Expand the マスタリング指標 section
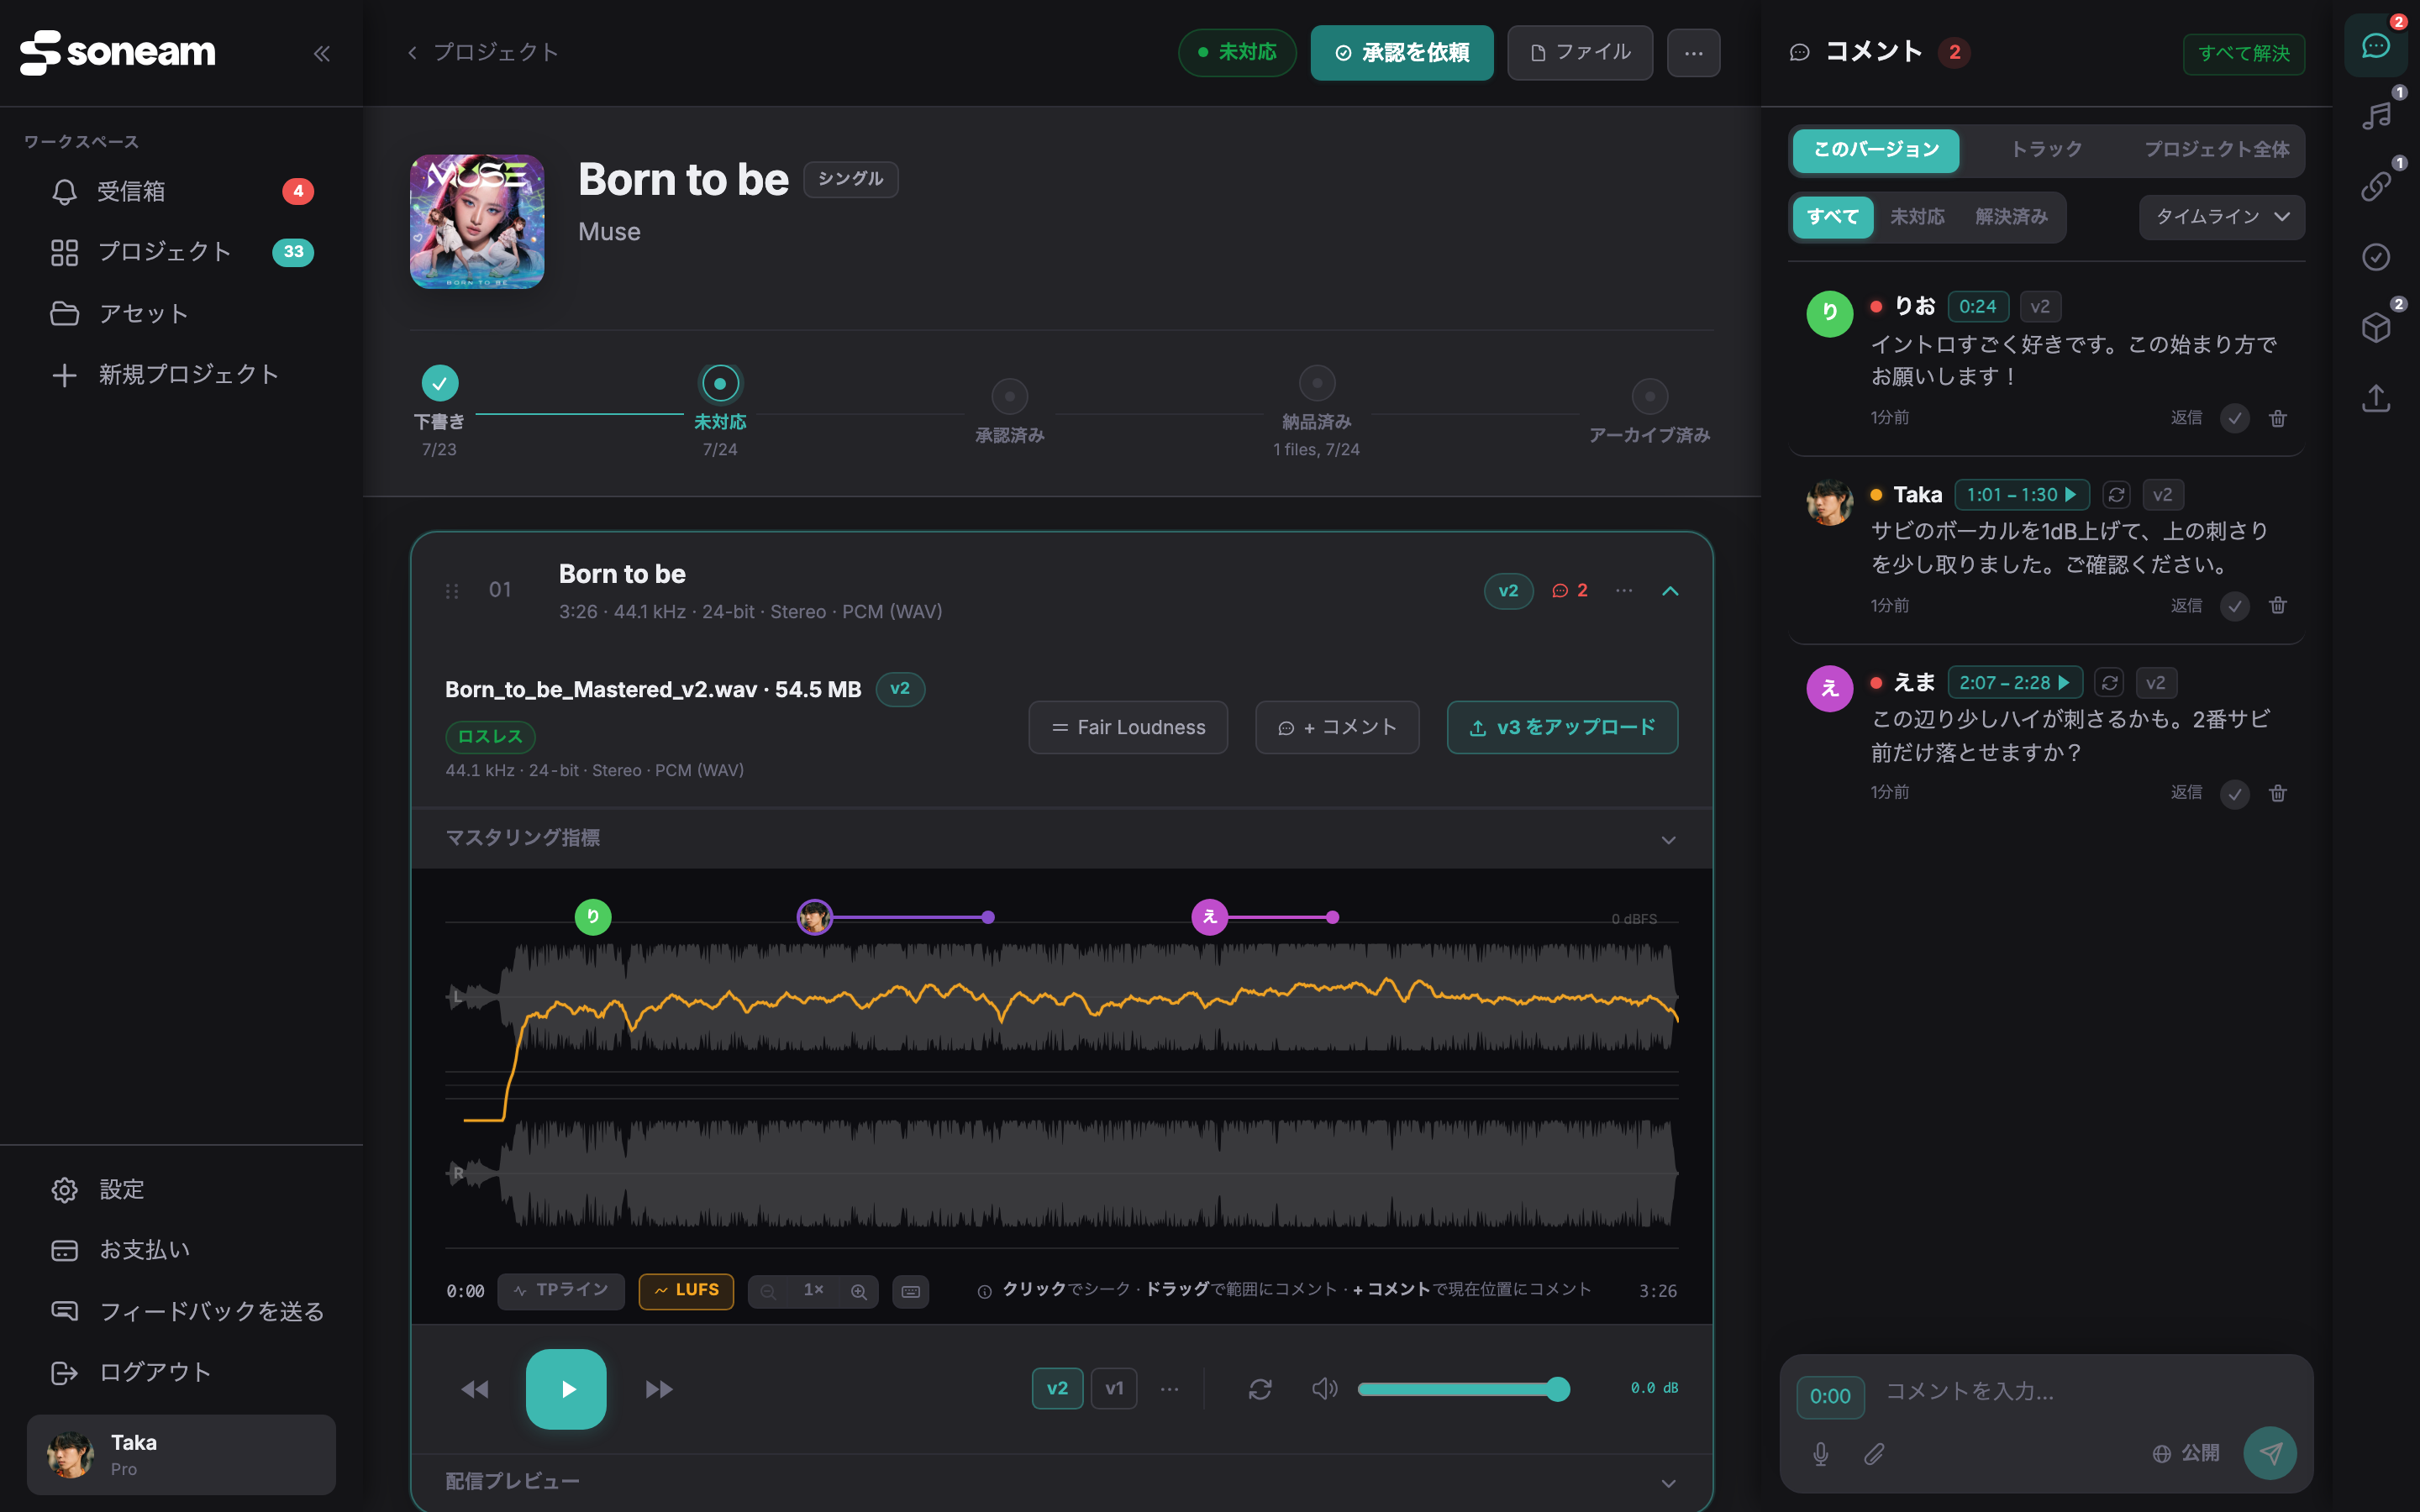 click(1062, 838)
